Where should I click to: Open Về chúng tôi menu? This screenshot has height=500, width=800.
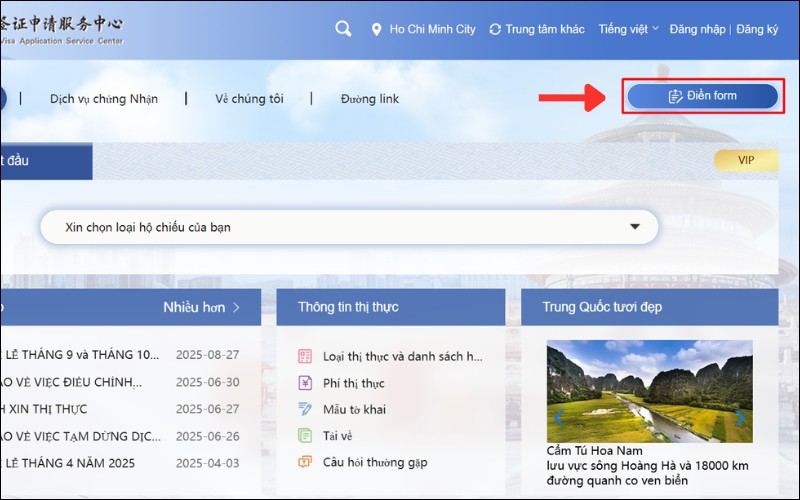pos(249,99)
